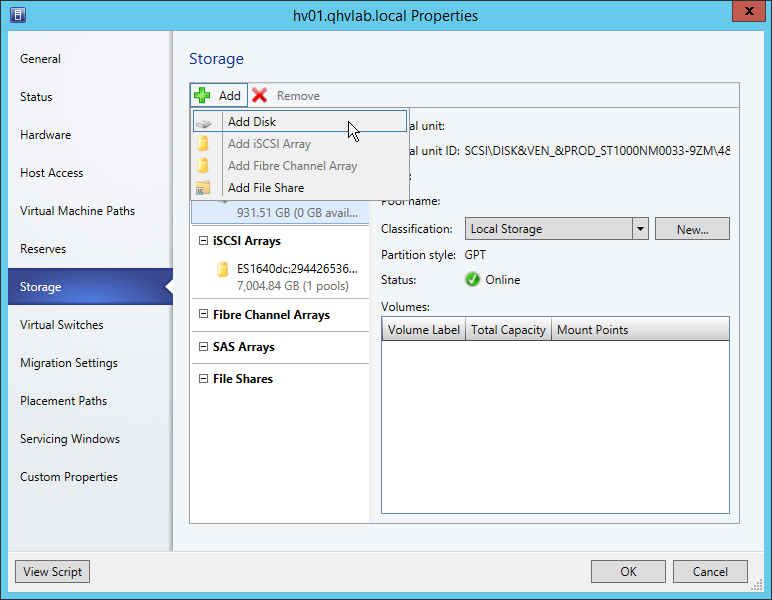Open the Virtual Switches tab
772x600 pixels.
(62, 325)
